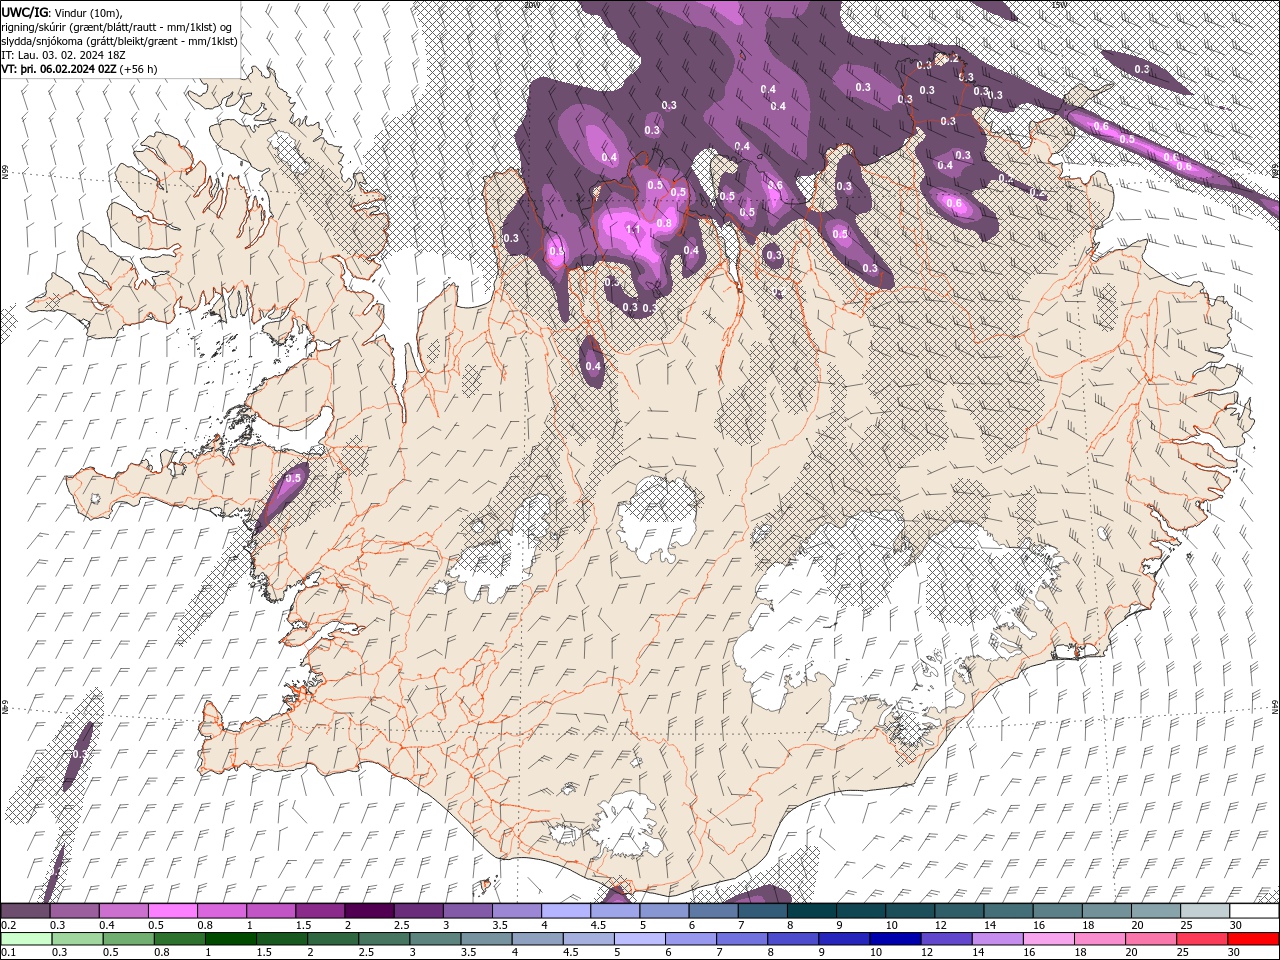Click the '4.5' label under the upper legend
Screen dimensions: 1280x960
pyautogui.click(x=598, y=925)
